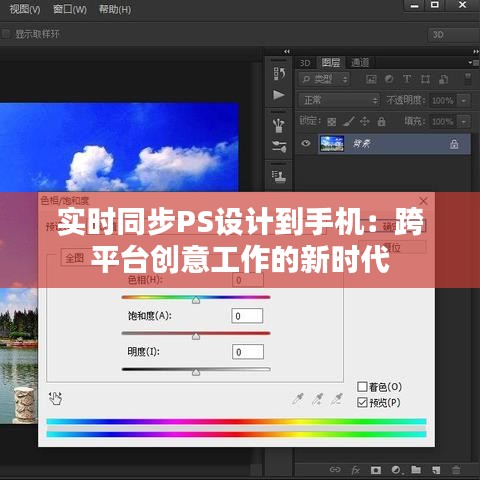Viewport: 480px width, 480px height.
Task: Click 色相(H) value input field
Action: [248, 280]
